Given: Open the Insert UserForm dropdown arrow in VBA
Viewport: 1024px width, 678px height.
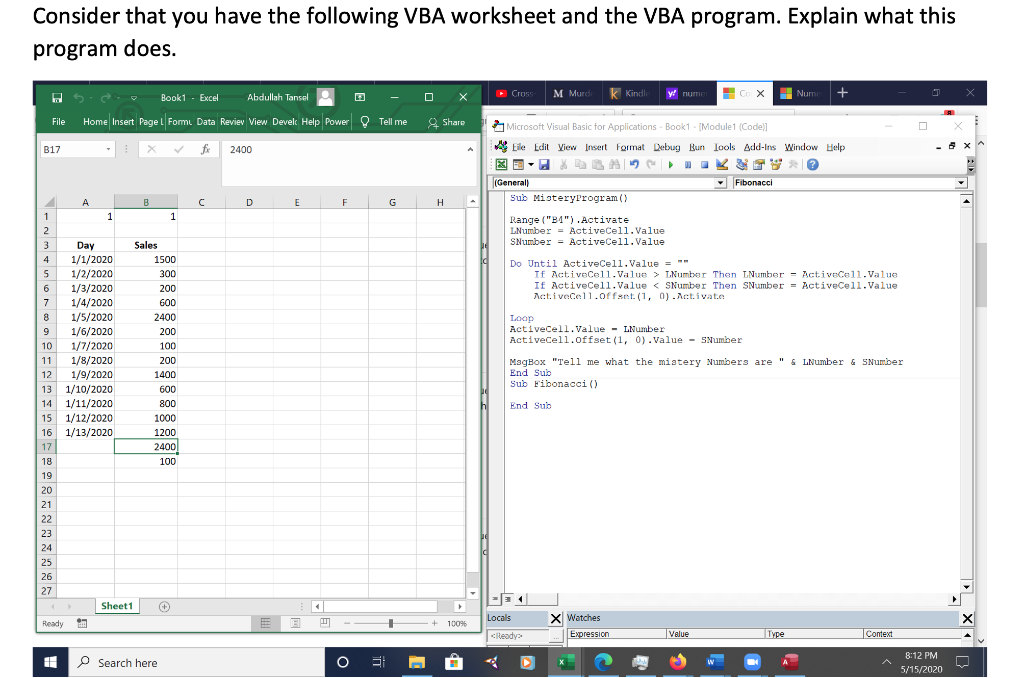Looking at the screenshot, I should [531, 165].
